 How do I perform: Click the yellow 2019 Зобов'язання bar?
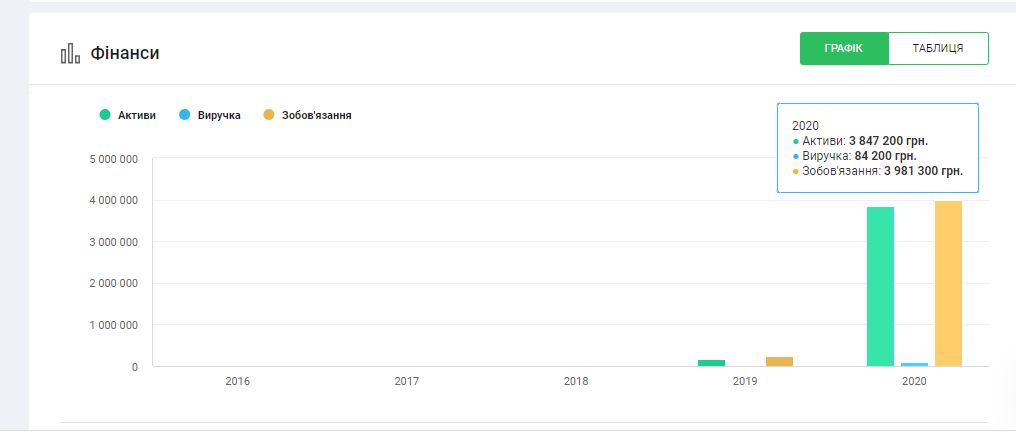click(x=779, y=362)
